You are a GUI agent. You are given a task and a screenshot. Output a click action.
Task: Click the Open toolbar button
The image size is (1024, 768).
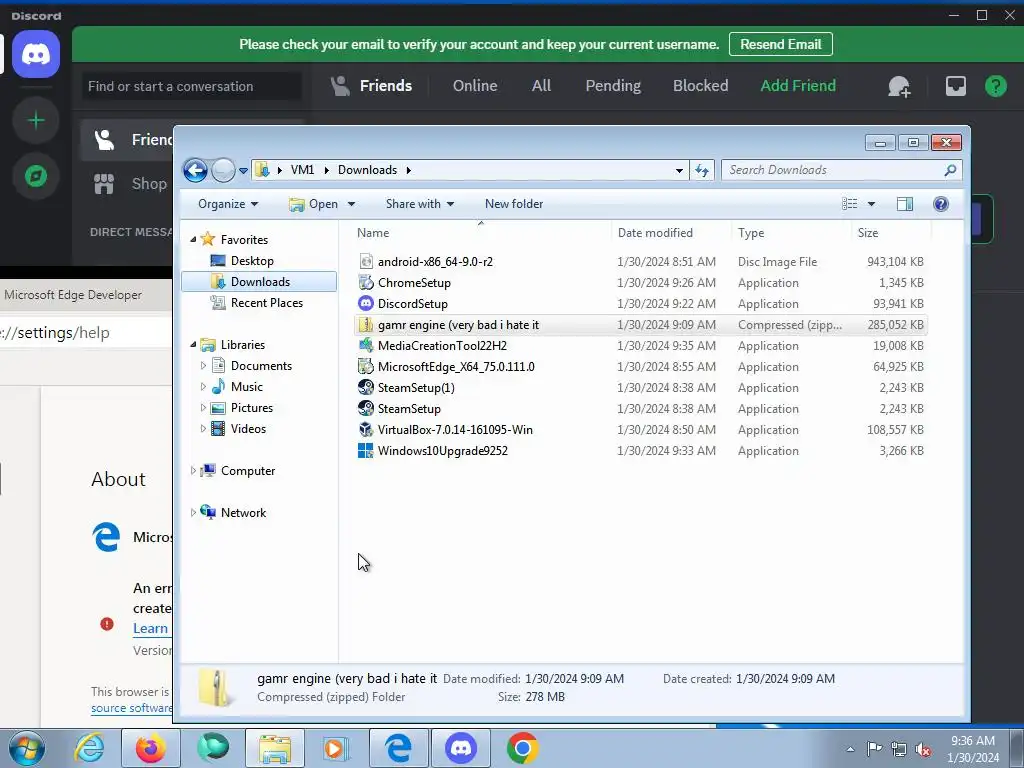[x=313, y=204]
